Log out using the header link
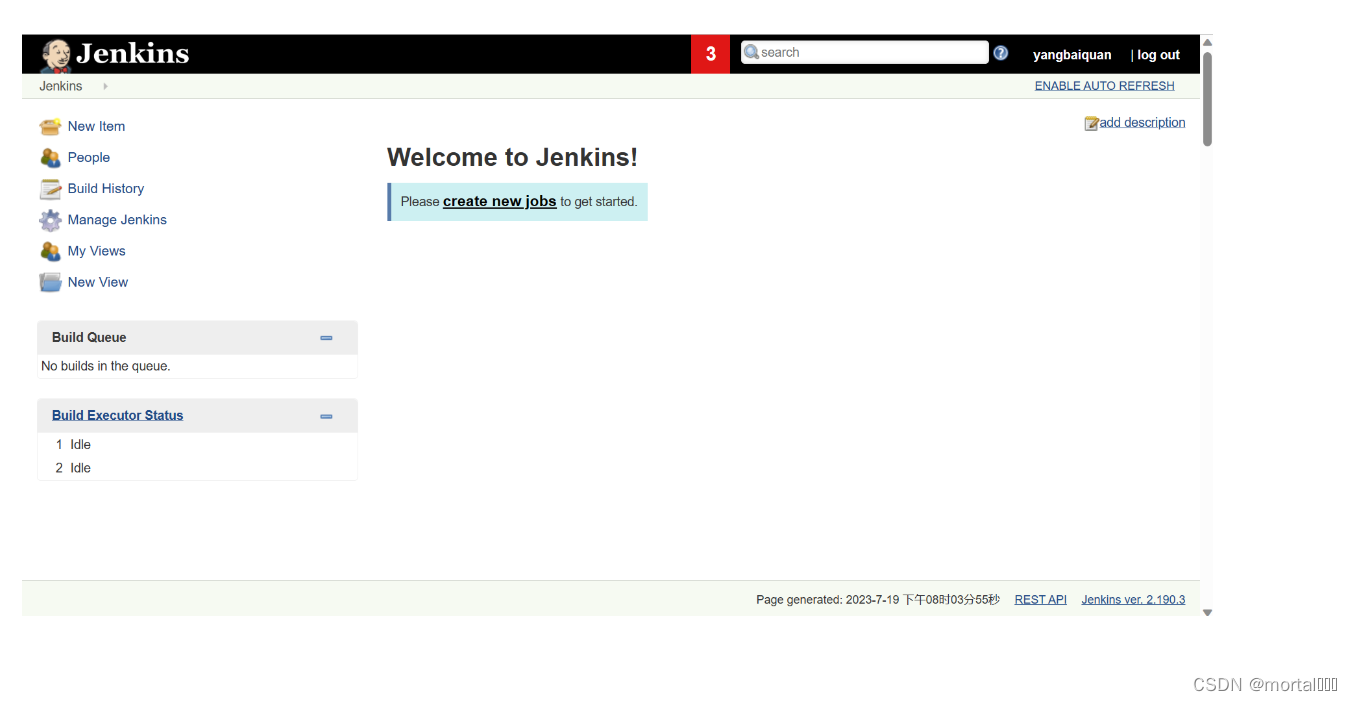Image resolution: width=1352 pixels, height=701 pixels. pyautogui.click(x=1158, y=55)
